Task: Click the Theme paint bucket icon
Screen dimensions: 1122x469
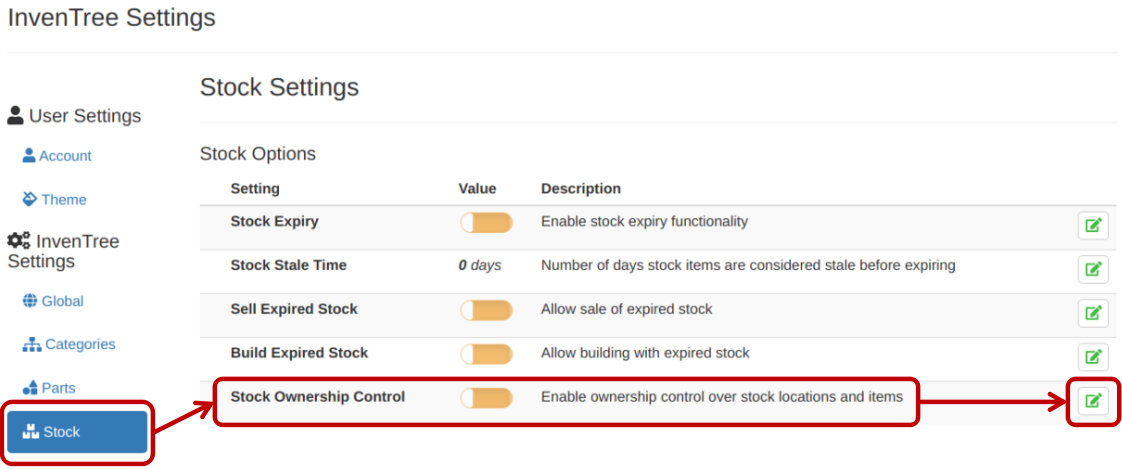Action: 29,199
